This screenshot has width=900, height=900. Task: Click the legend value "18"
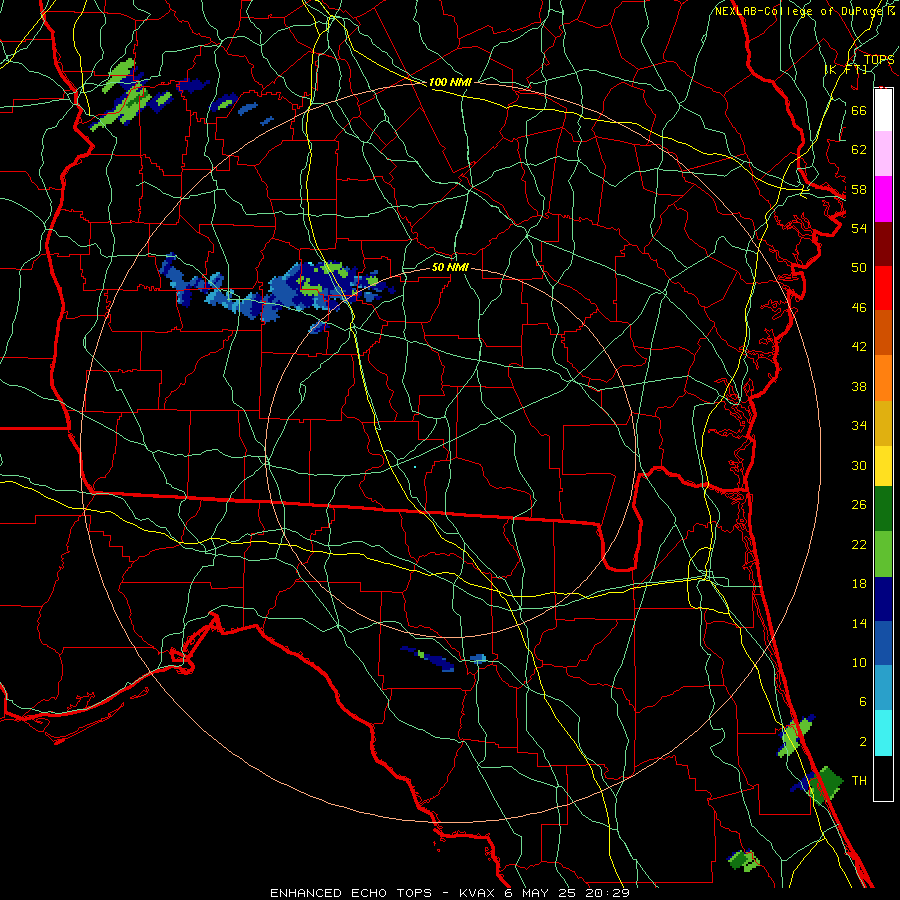pos(859,584)
